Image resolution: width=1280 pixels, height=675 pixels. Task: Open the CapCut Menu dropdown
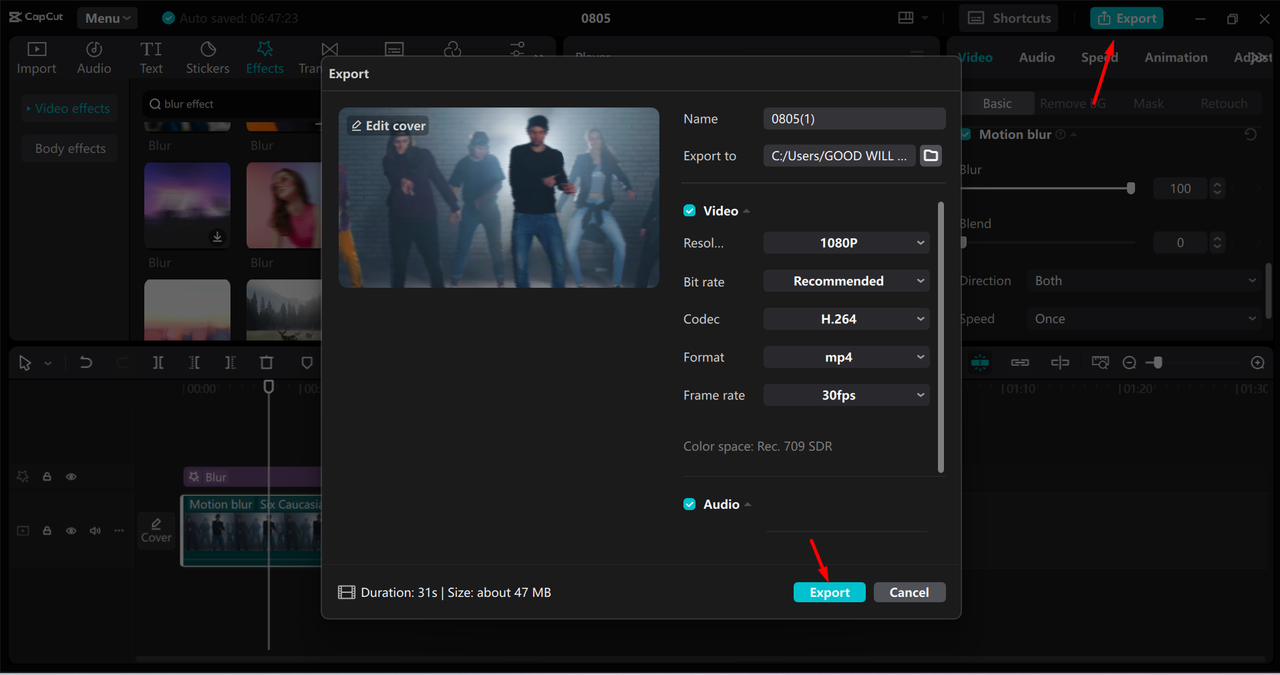106,18
